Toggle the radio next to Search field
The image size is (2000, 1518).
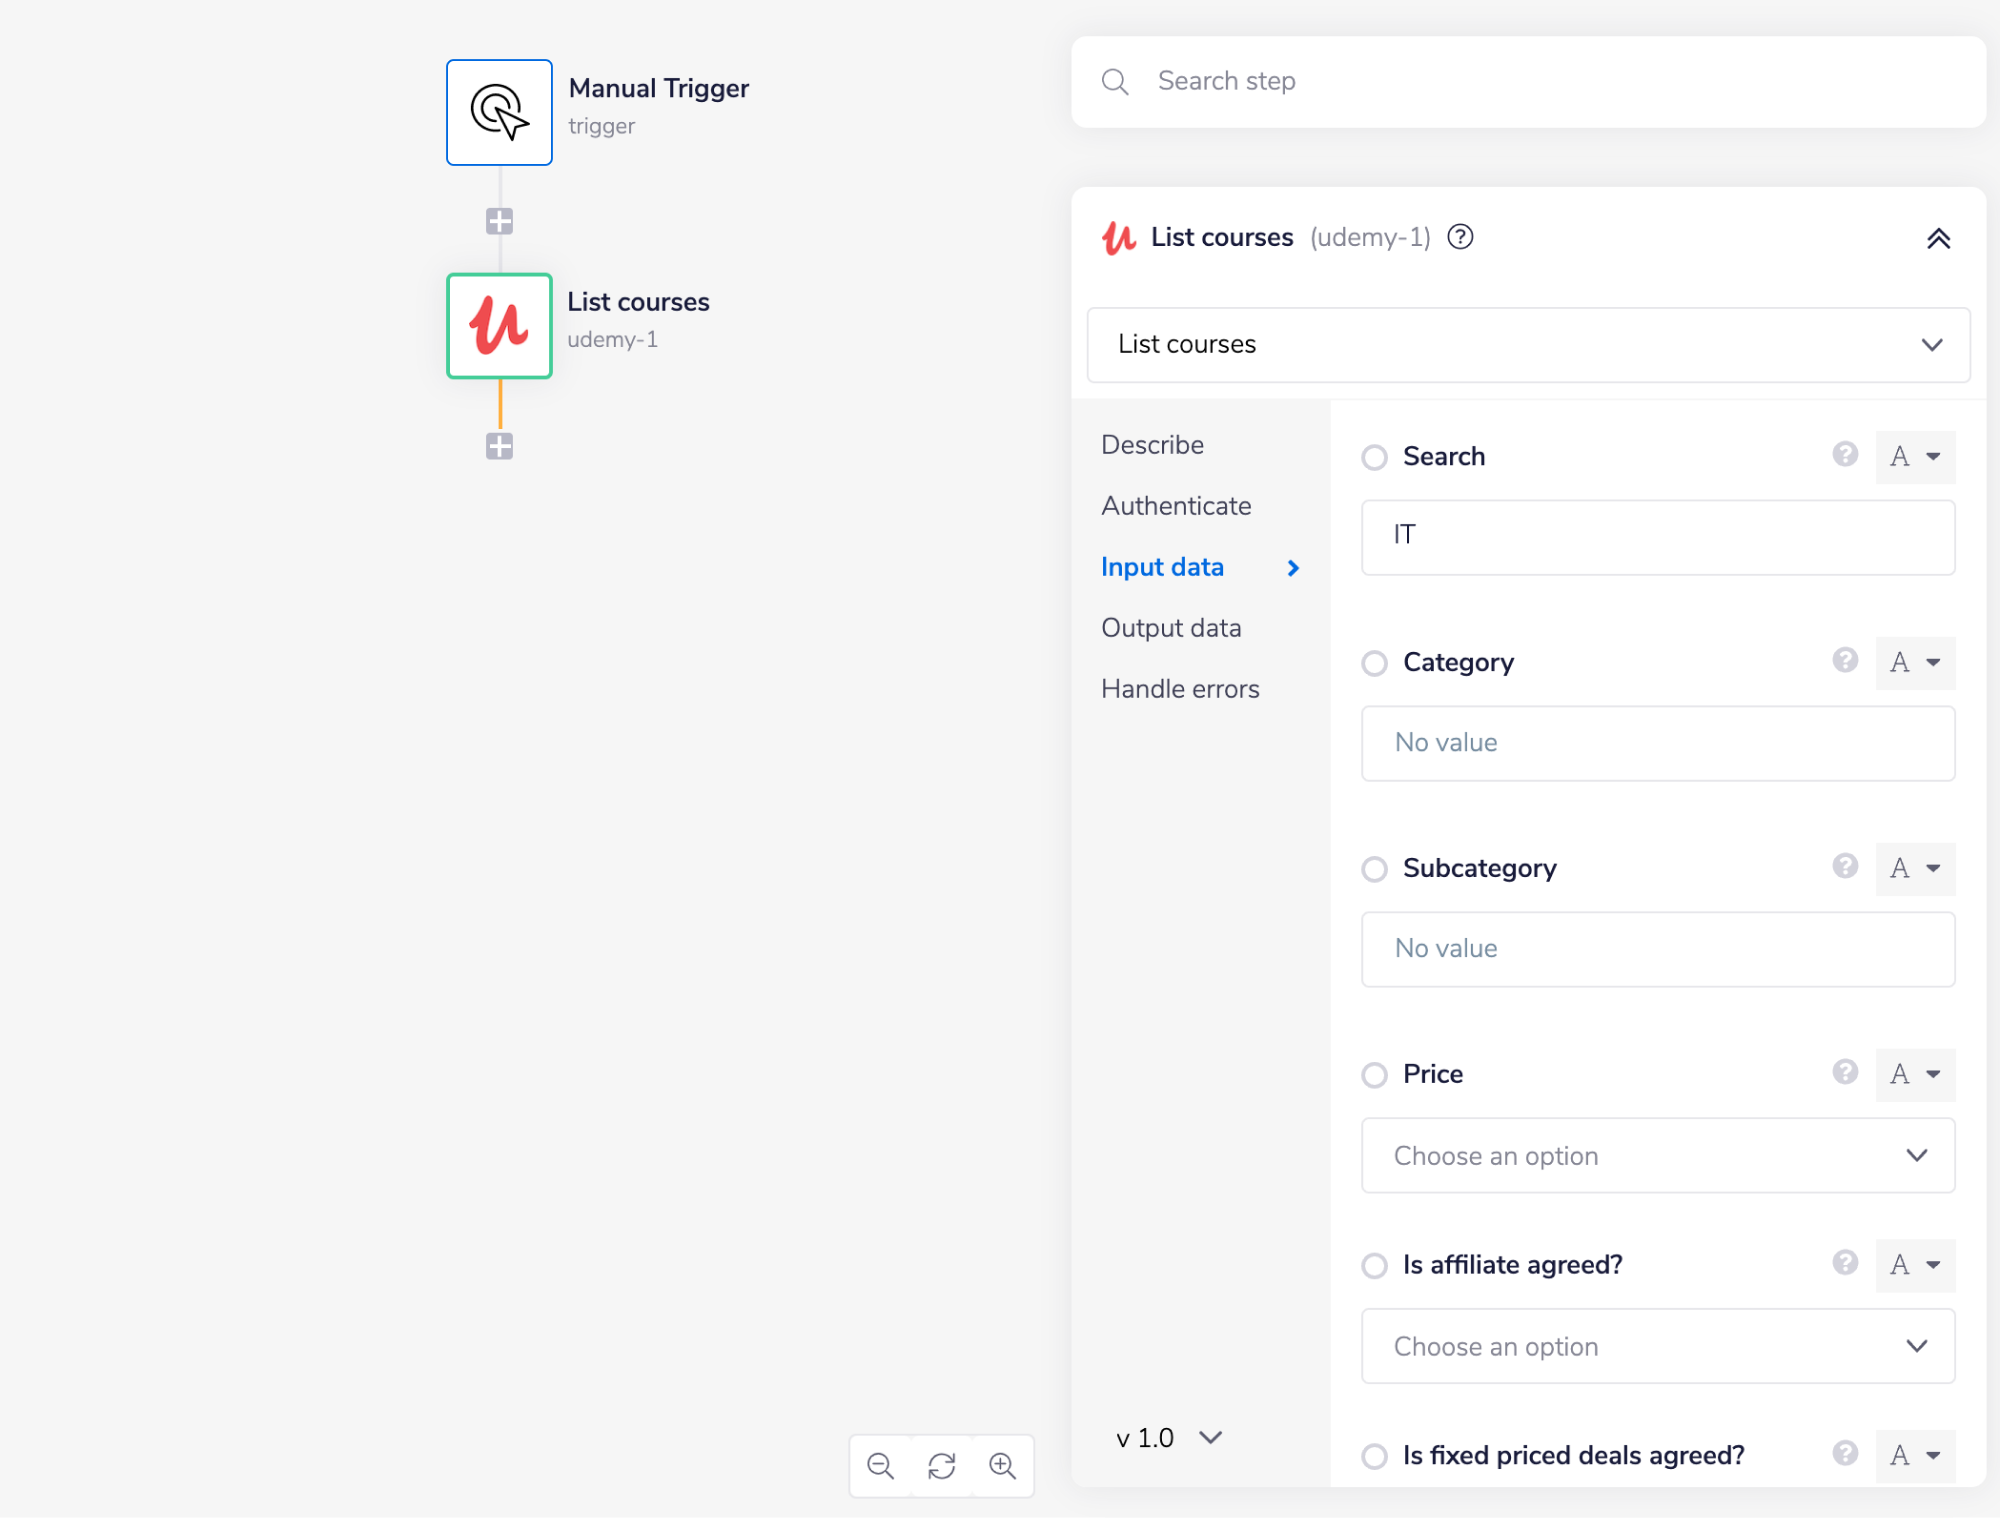tap(1375, 457)
